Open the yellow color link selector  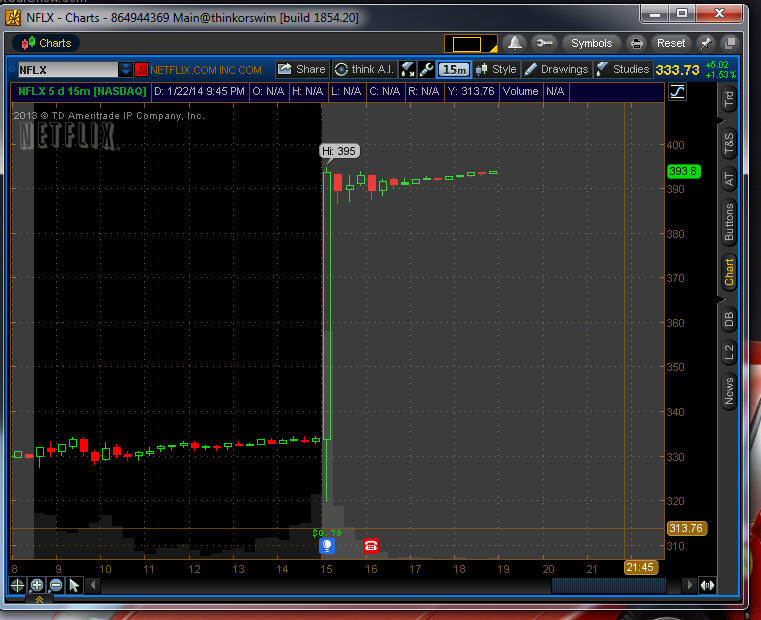pos(471,44)
